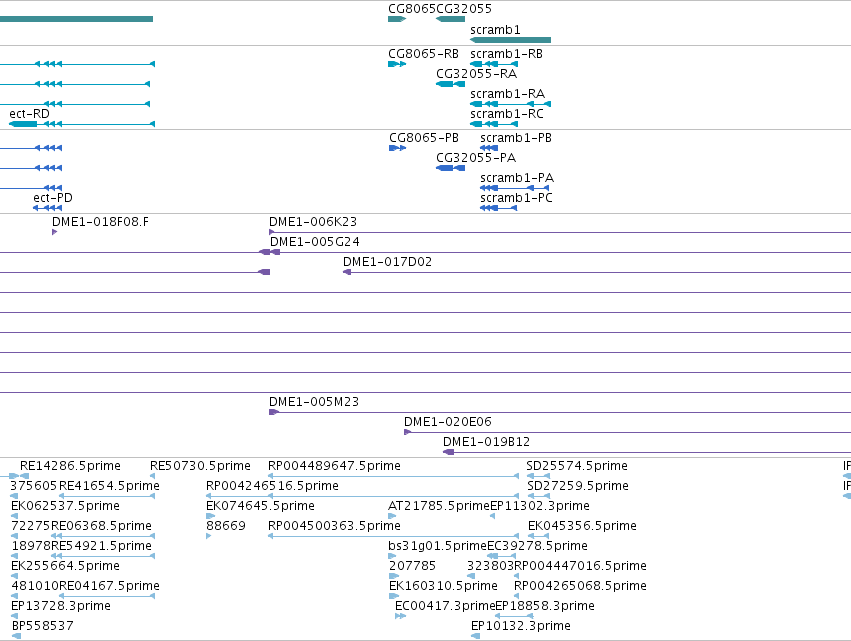
Task: Click the DME1-017D02 clone start arrow
Action: (x=347, y=272)
